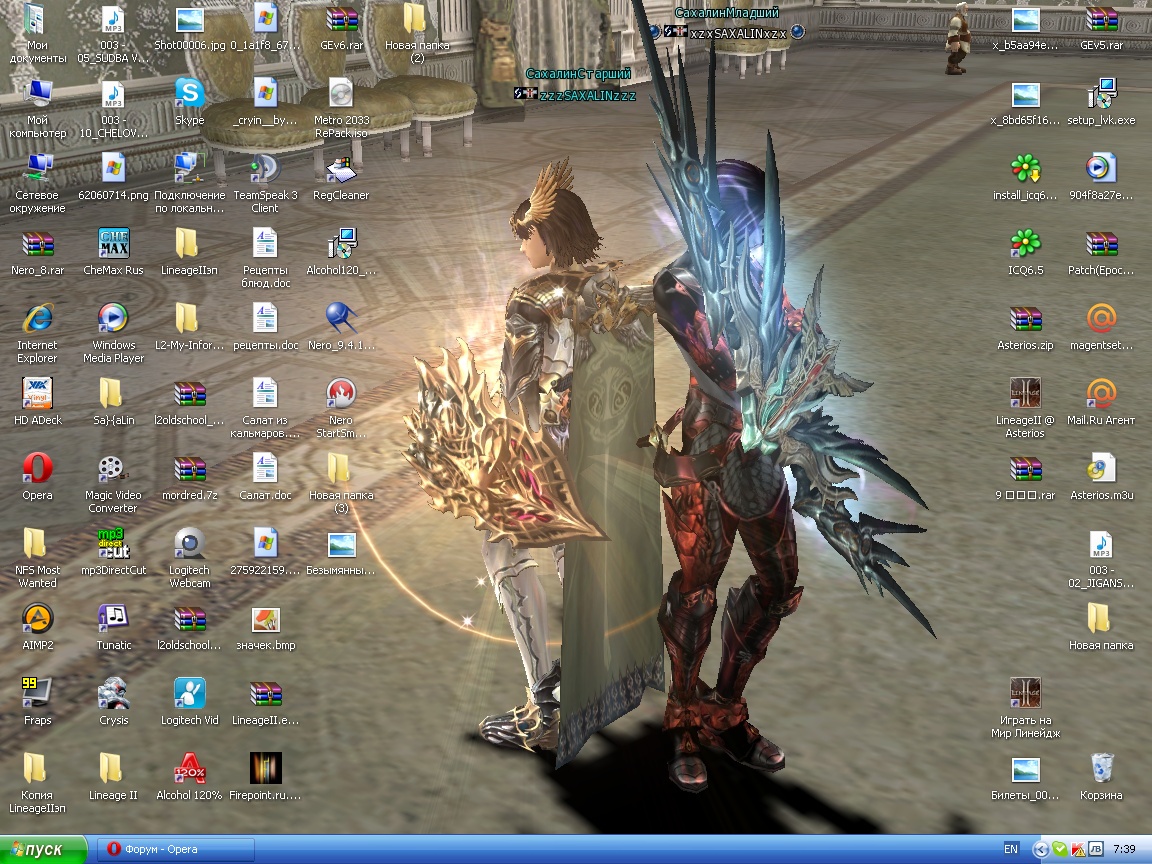
Task: Open TeamSpeak 3 Client shortcut
Action: point(265,168)
